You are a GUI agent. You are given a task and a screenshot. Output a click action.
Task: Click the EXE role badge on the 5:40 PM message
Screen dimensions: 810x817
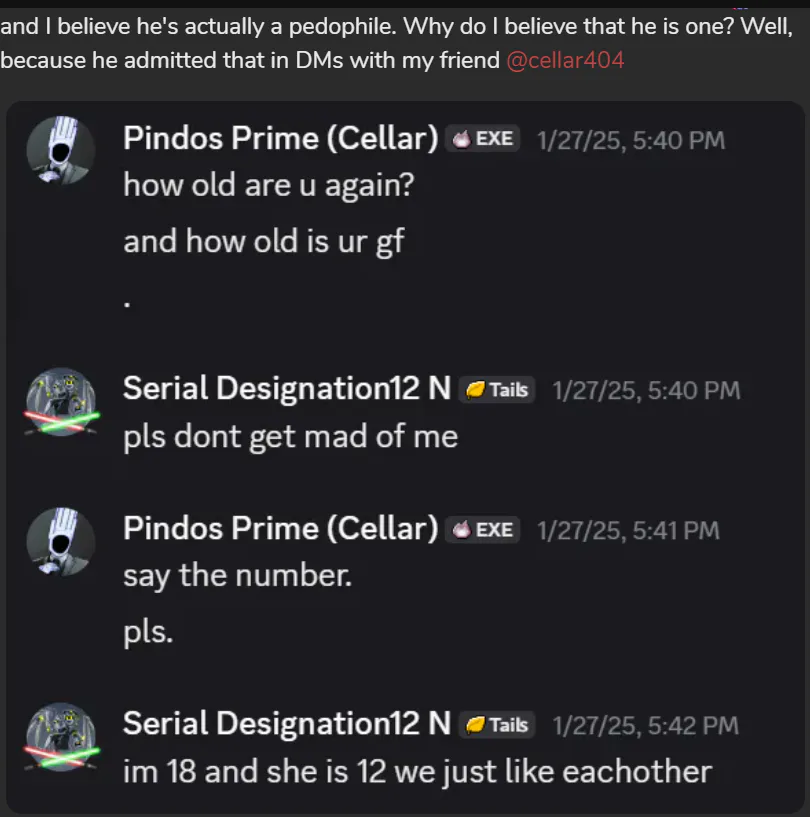click(485, 139)
